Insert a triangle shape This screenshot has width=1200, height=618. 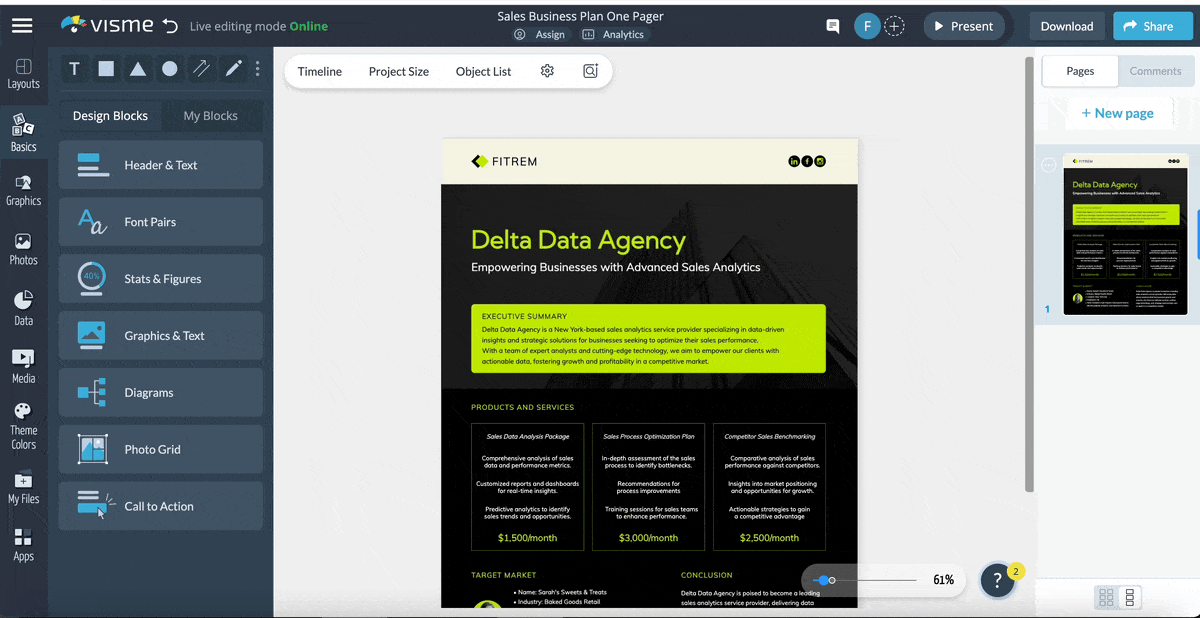138,68
